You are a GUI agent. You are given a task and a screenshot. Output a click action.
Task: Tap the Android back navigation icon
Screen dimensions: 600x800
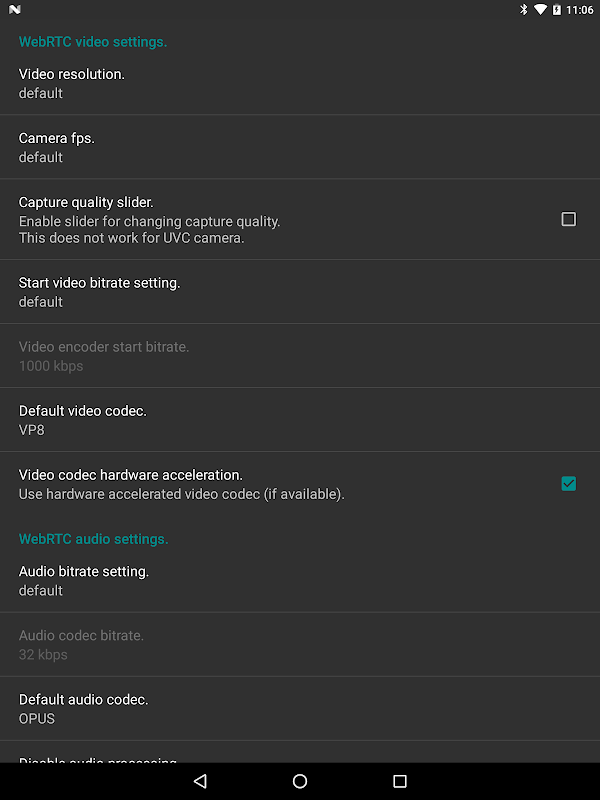(x=200, y=781)
